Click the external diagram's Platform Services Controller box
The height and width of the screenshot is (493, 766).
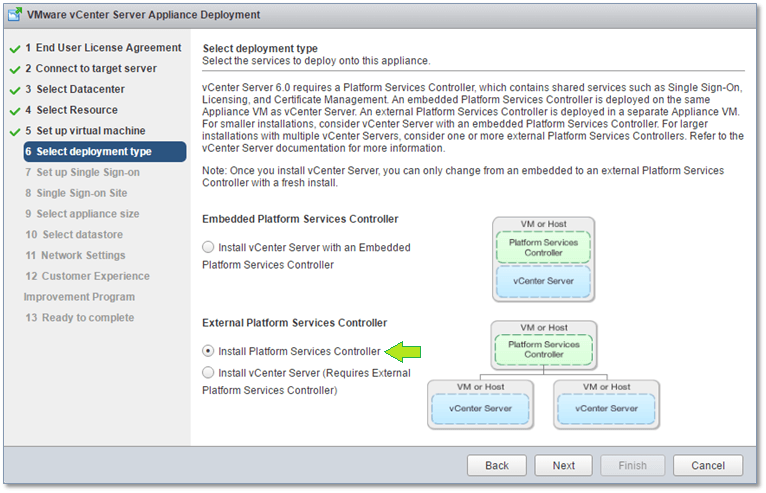544,349
